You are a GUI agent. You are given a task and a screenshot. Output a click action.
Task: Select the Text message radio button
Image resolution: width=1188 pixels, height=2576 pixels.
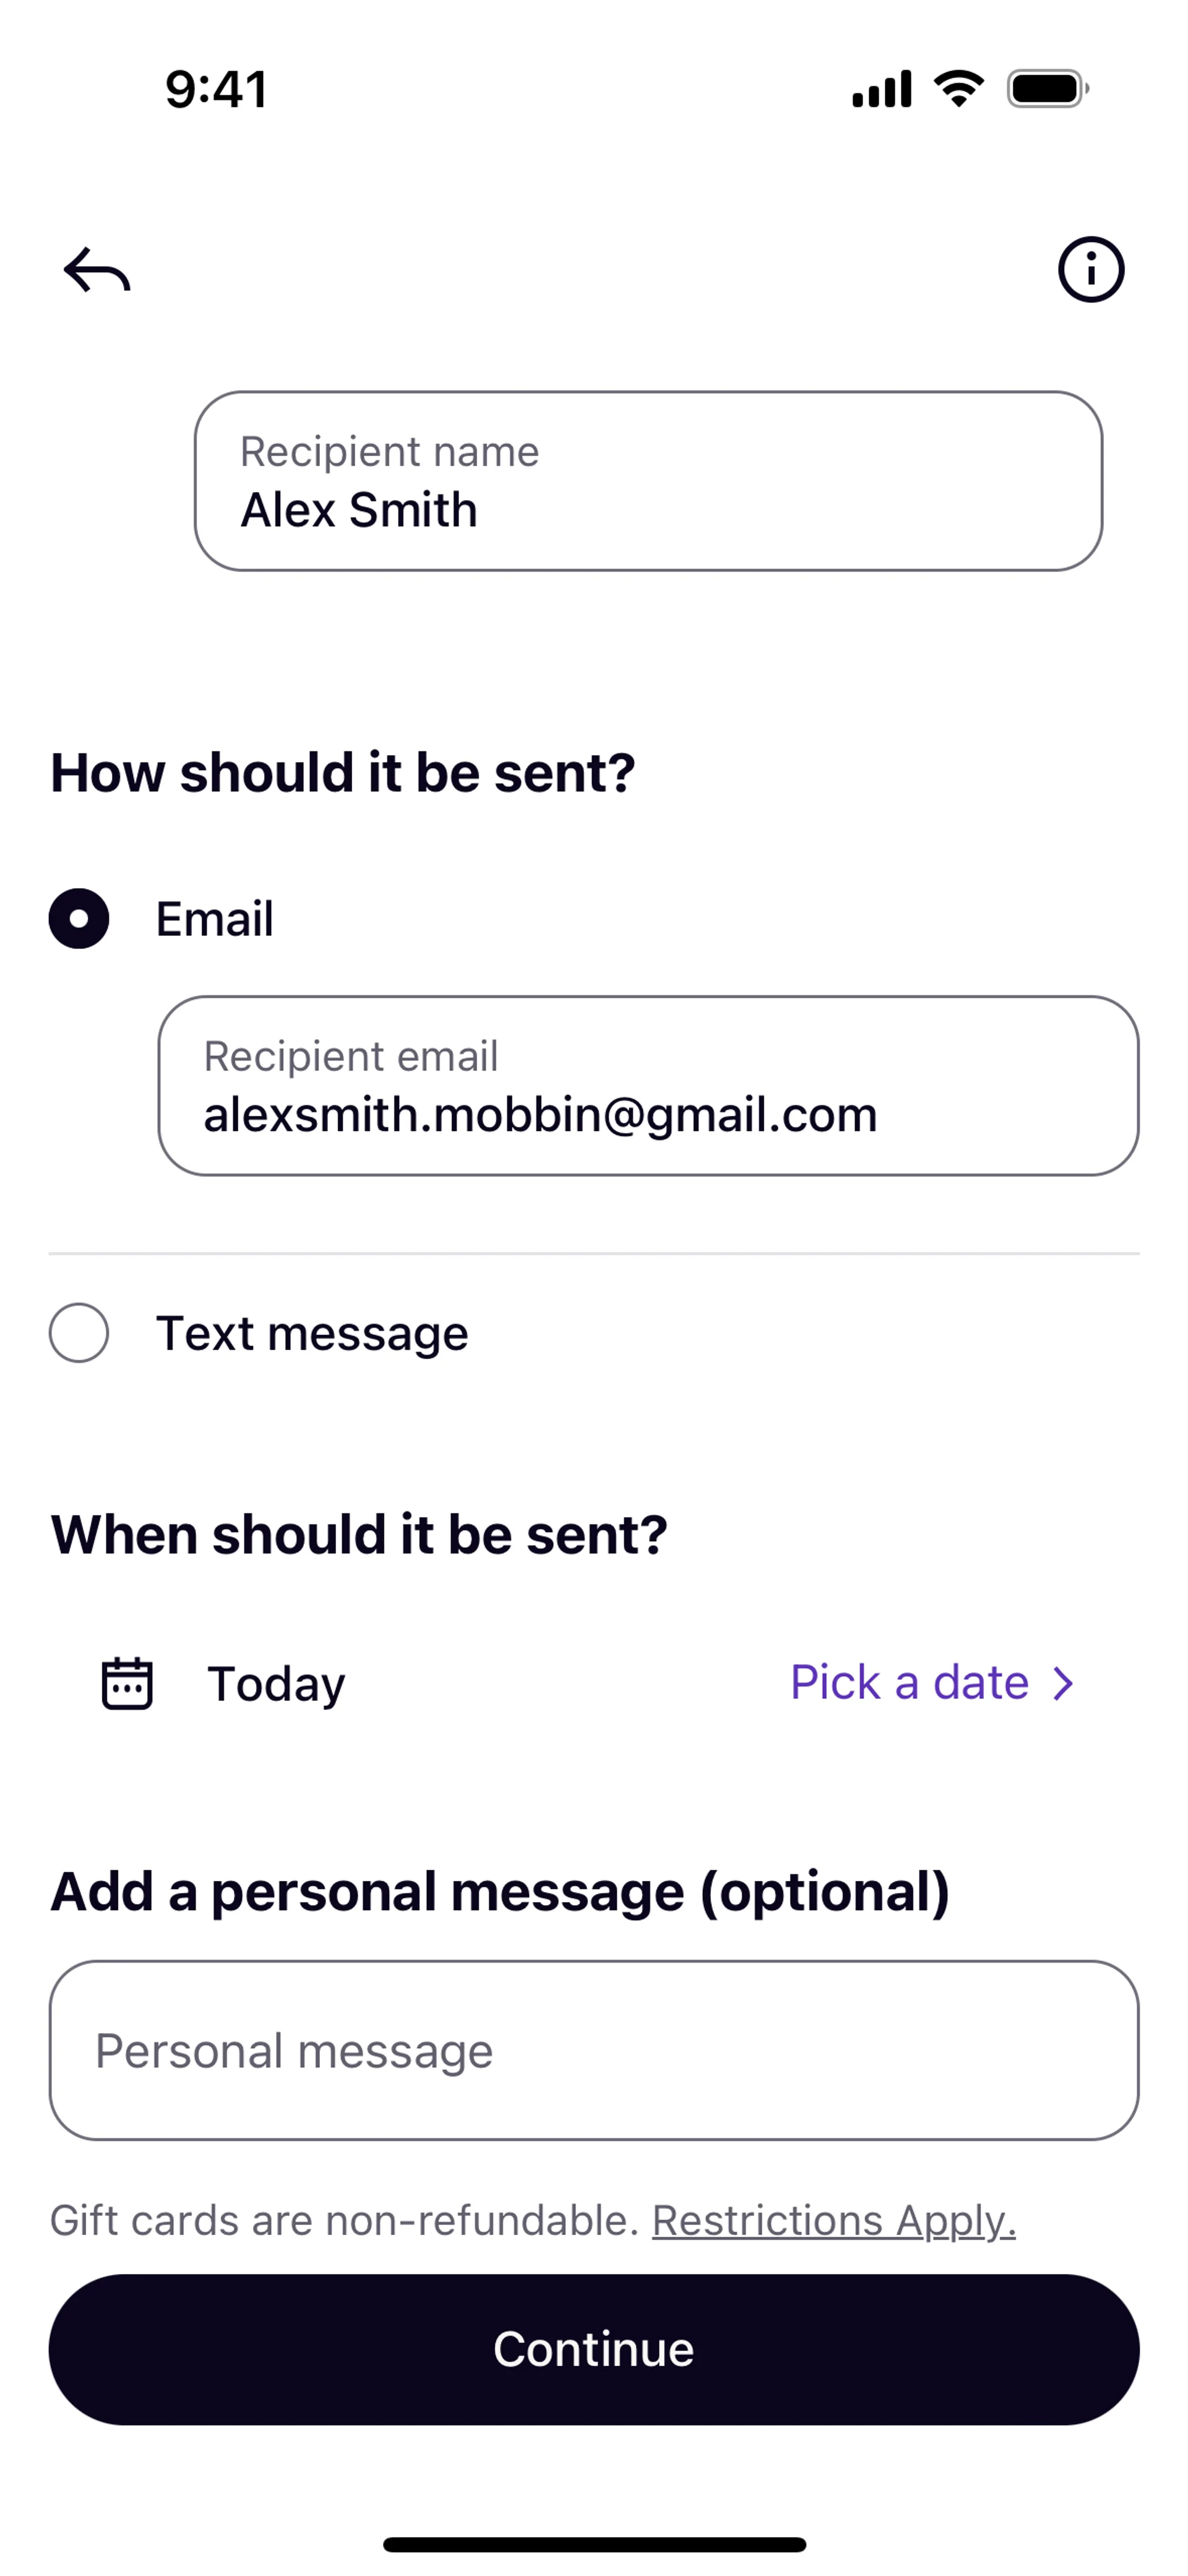point(79,1332)
